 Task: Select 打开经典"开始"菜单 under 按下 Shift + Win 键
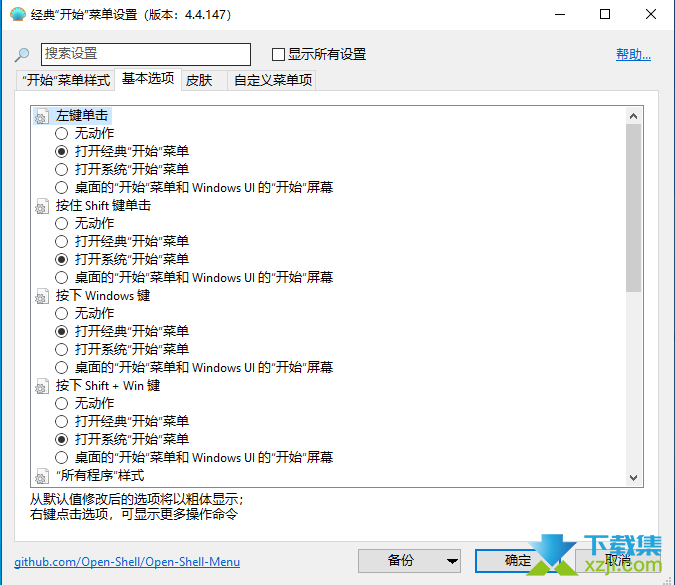[x=62, y=421]
